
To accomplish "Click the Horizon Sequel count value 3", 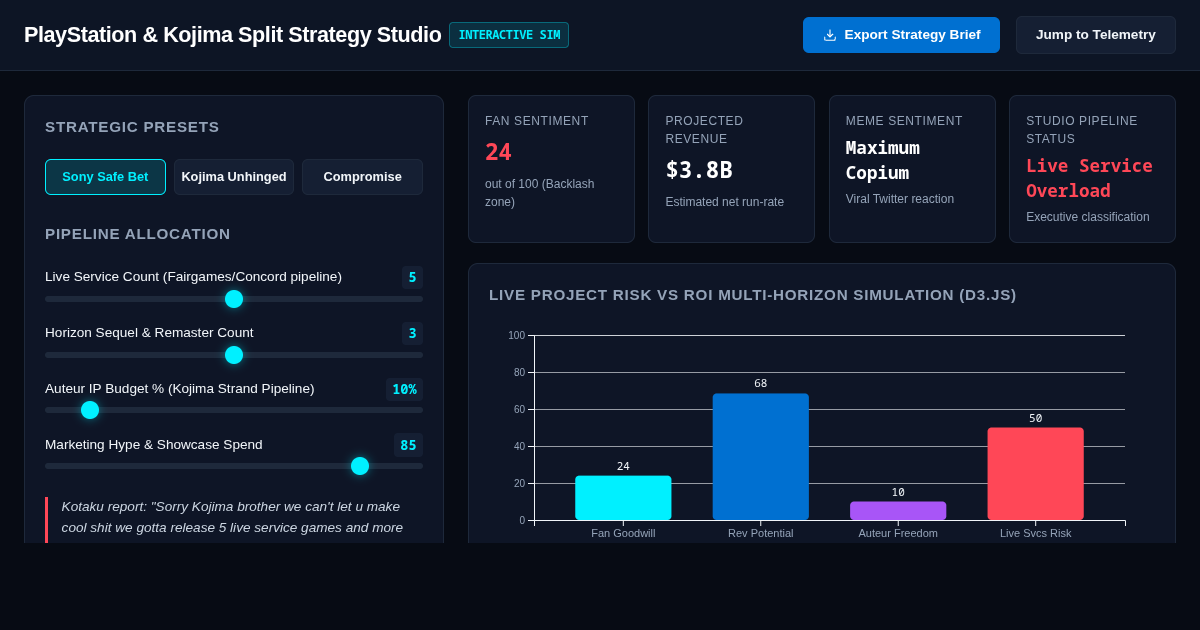I will coord(412,333).
